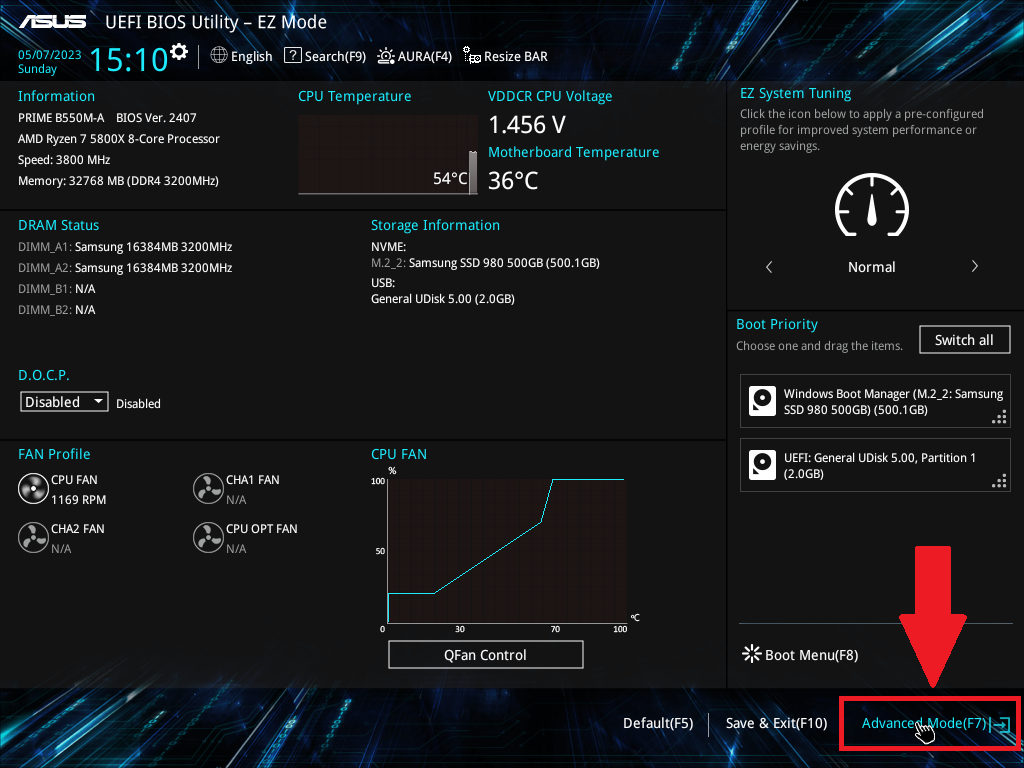Open QFan Control
Screen dimensions: 1024x768
pos(485,654)
